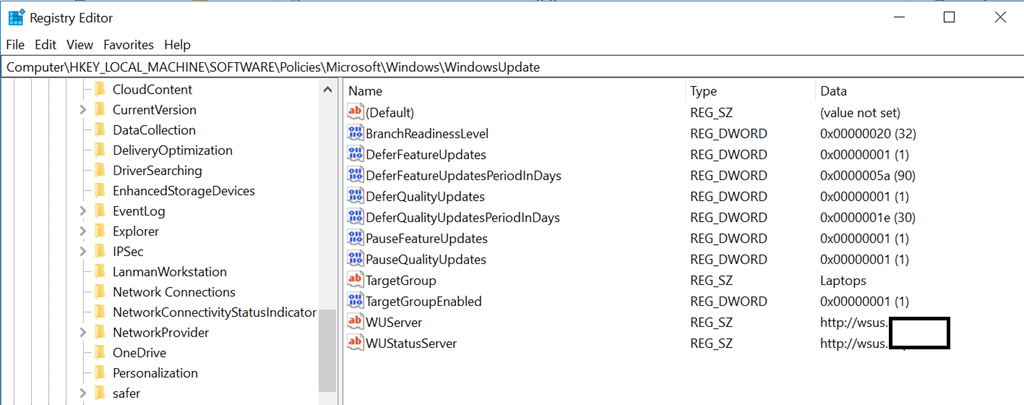1024x405 pixels.
Task: Click the DWORD icon beside DeferQualityUpdates
Action: coord(355,196)
